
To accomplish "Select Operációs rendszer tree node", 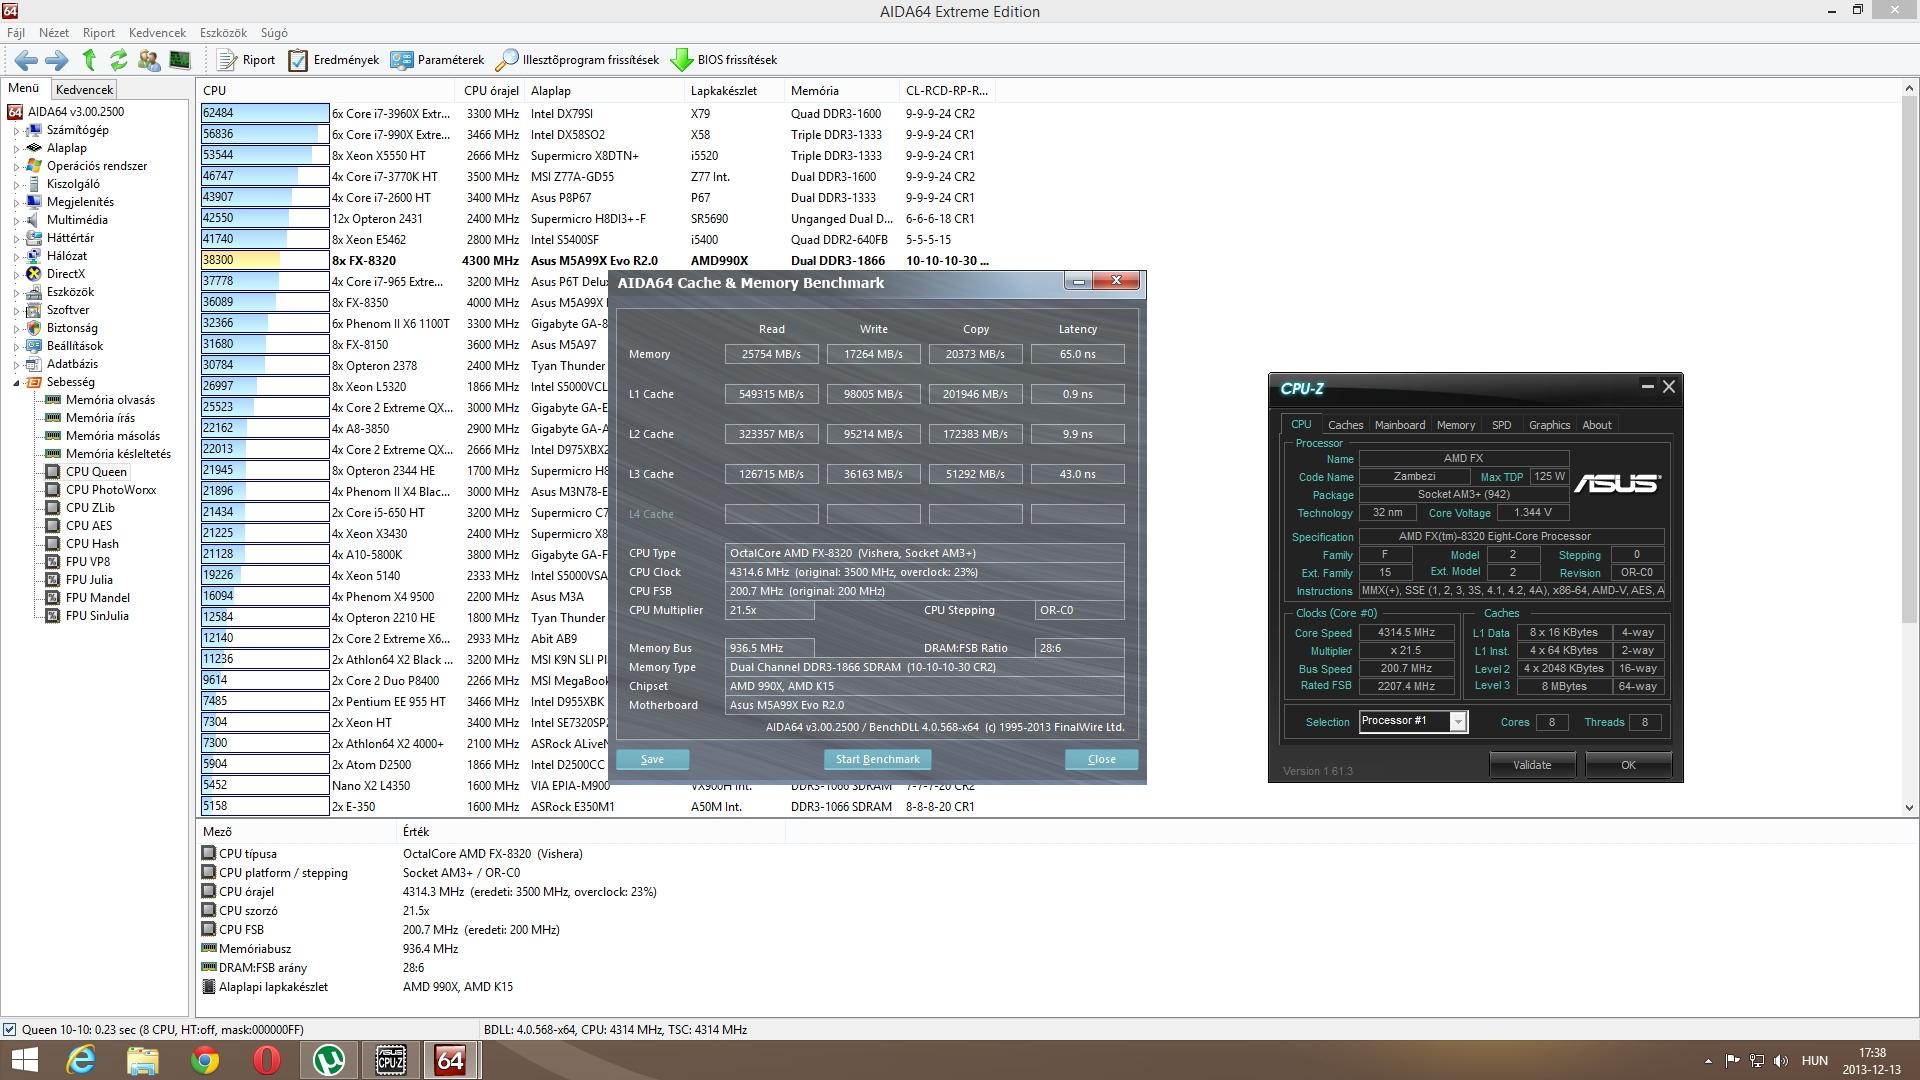I will [97, 166].
